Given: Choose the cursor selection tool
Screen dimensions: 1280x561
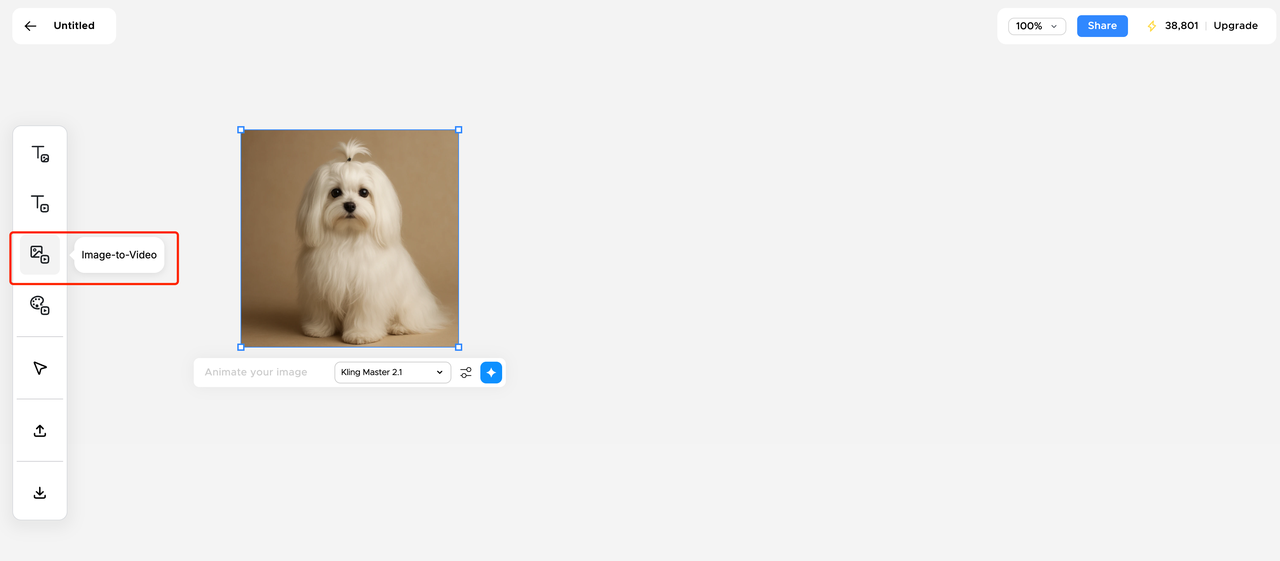Looking at the screenshot, I should point(40,368).
